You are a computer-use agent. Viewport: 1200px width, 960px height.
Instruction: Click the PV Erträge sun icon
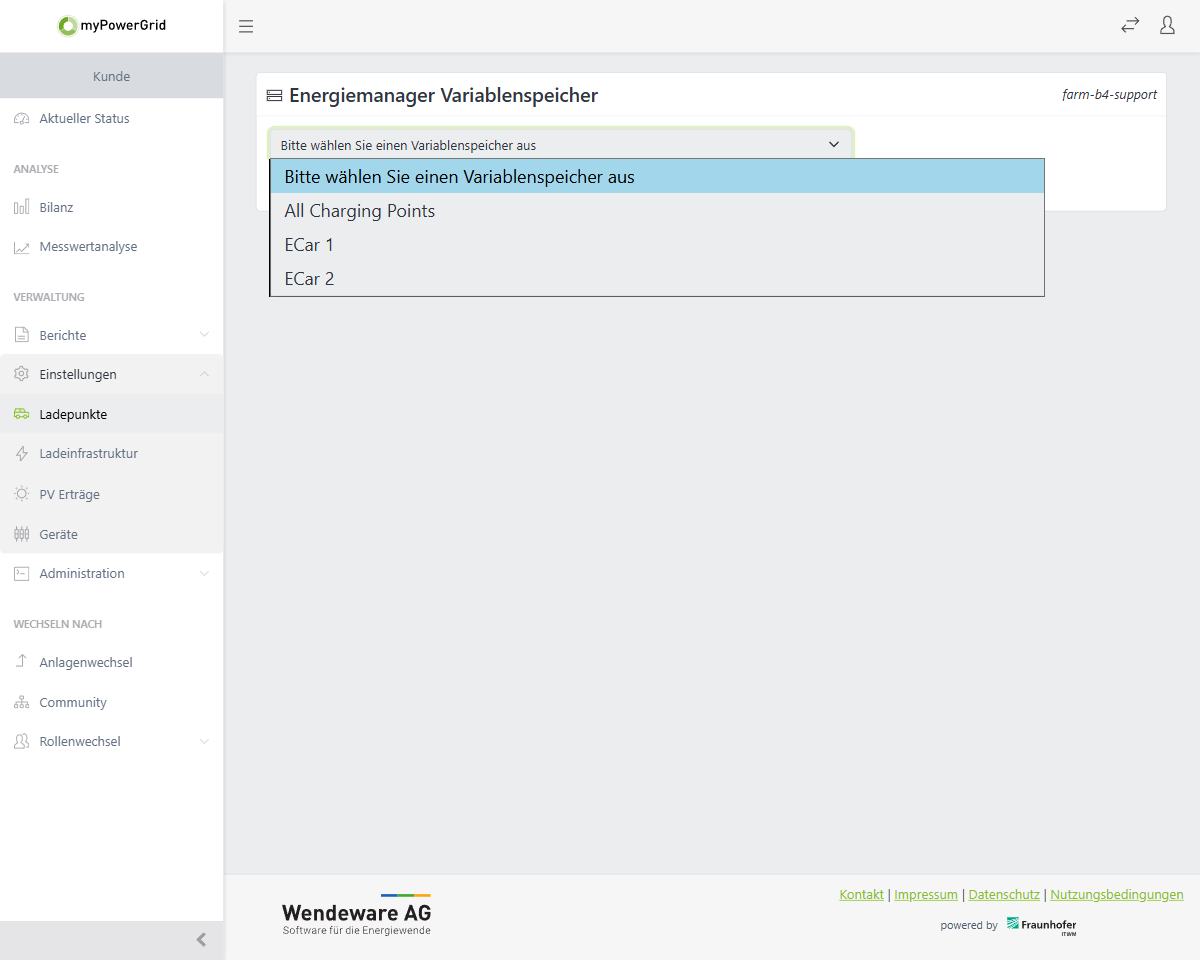pyautogui.click(x=21, y=494)
